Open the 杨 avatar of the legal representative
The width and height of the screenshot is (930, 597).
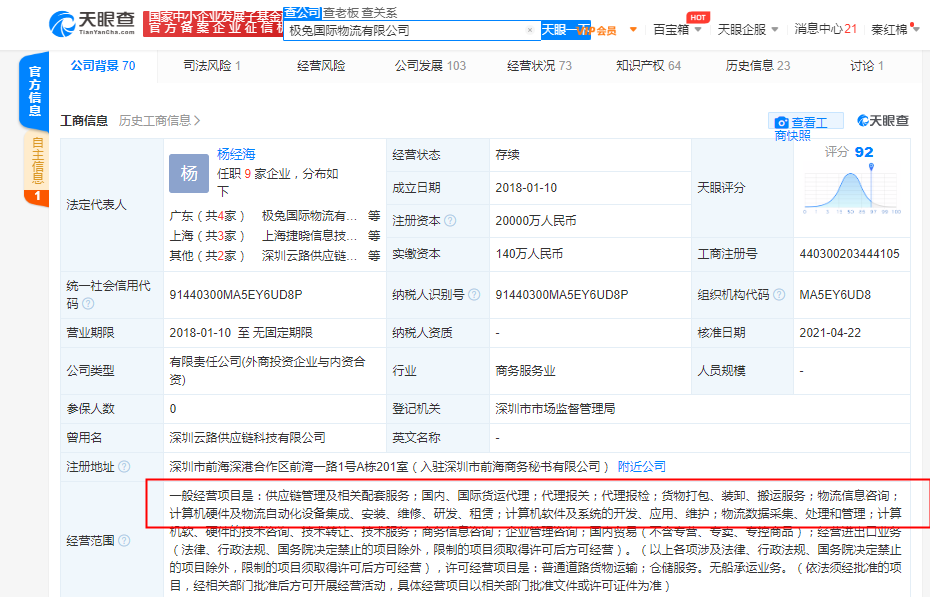(189, 173)
